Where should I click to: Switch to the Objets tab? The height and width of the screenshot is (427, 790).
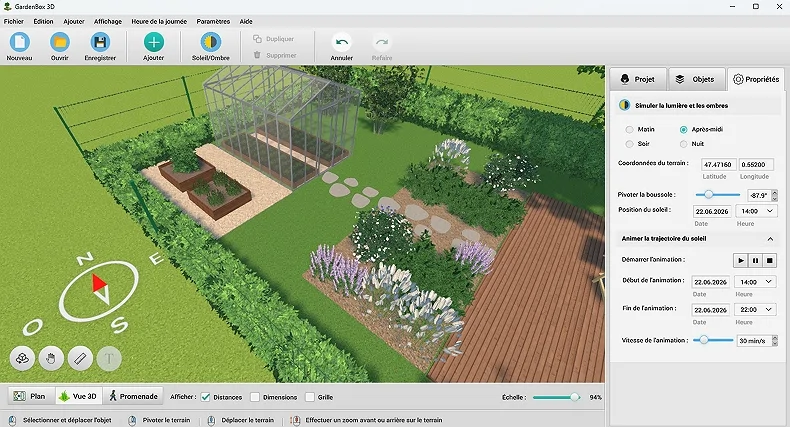click(x=697, y=79)
